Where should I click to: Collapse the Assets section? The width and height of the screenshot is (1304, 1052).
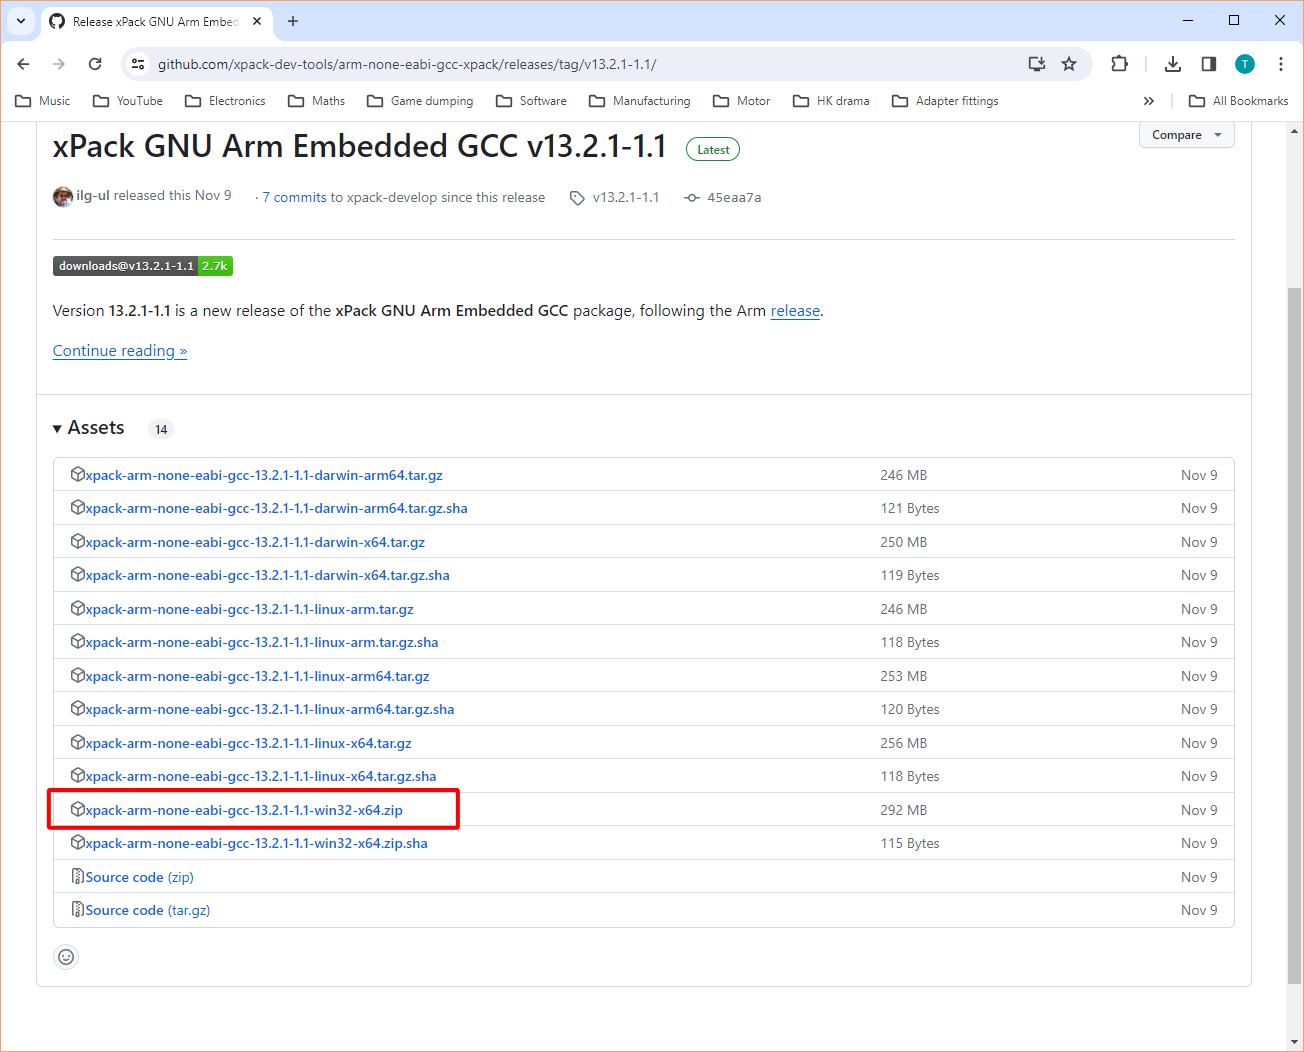[x=58, y=428]
